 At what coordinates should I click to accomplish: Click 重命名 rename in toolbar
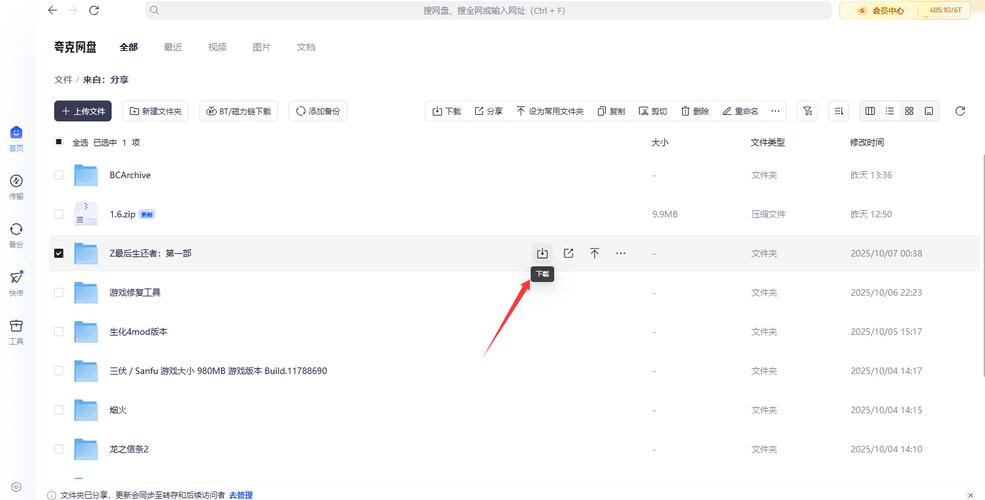click(740, 111)
